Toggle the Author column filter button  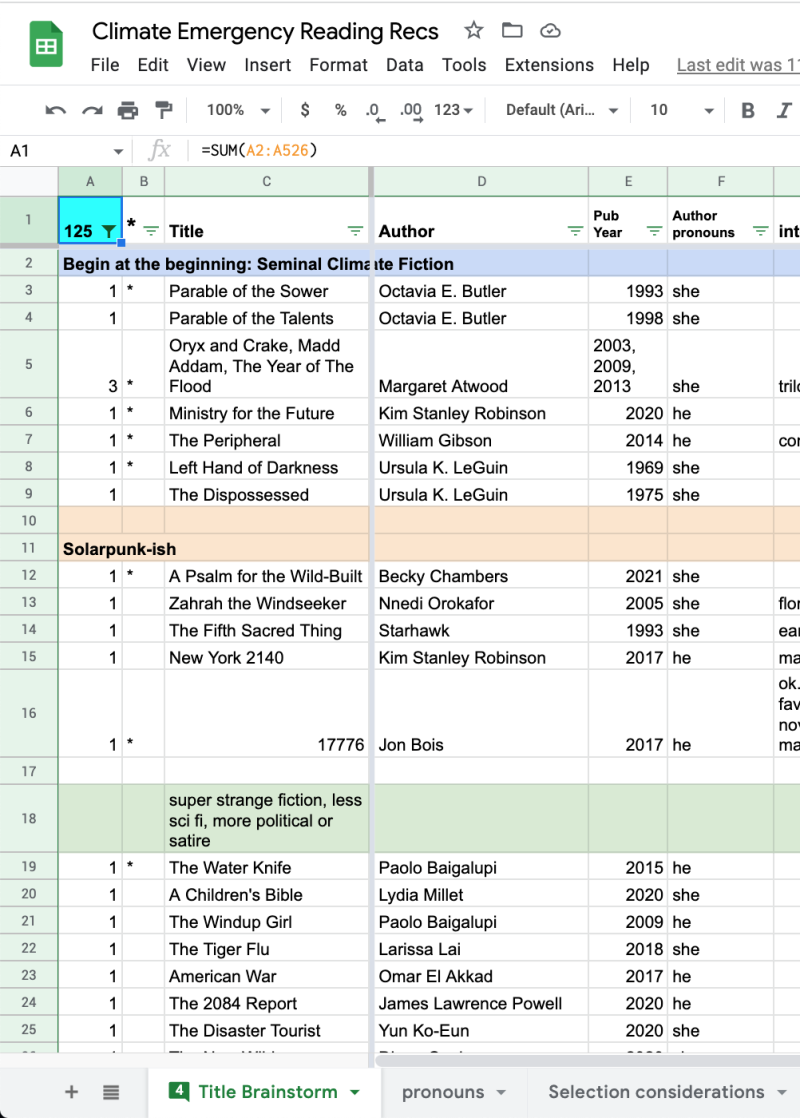(575, 231)
